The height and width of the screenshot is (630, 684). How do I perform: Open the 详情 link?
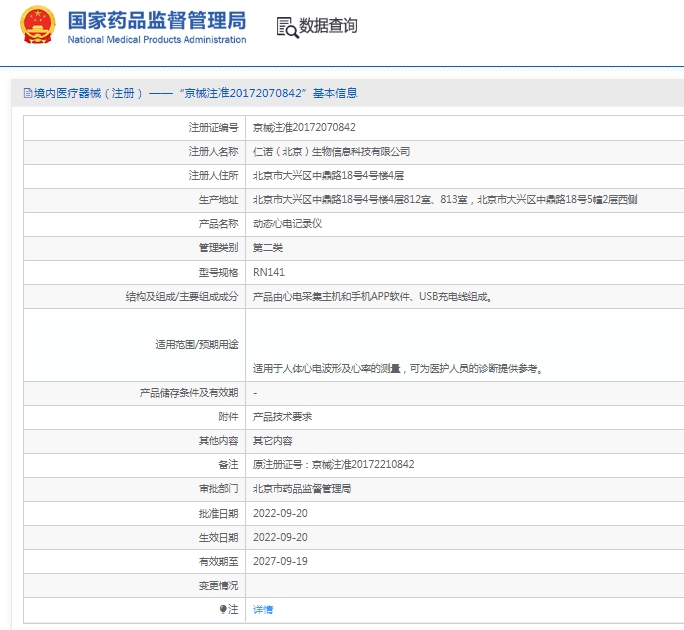pyautogui.click(x=263, y=609)
